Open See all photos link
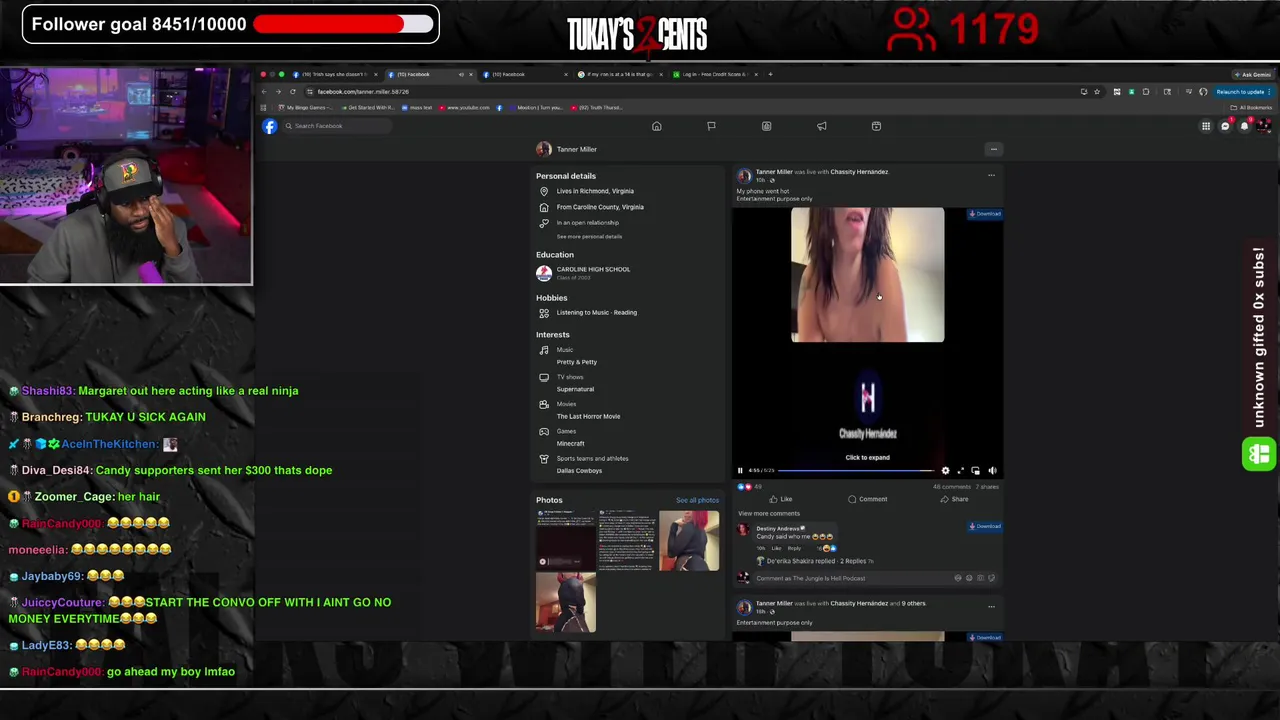Viewport: 1280px width, 720px height. pos(697,500)
